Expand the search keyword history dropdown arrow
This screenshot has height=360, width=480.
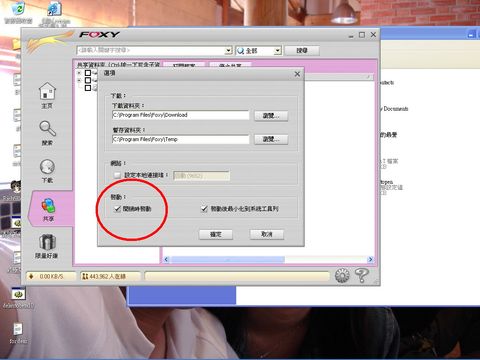coord(228,51)
